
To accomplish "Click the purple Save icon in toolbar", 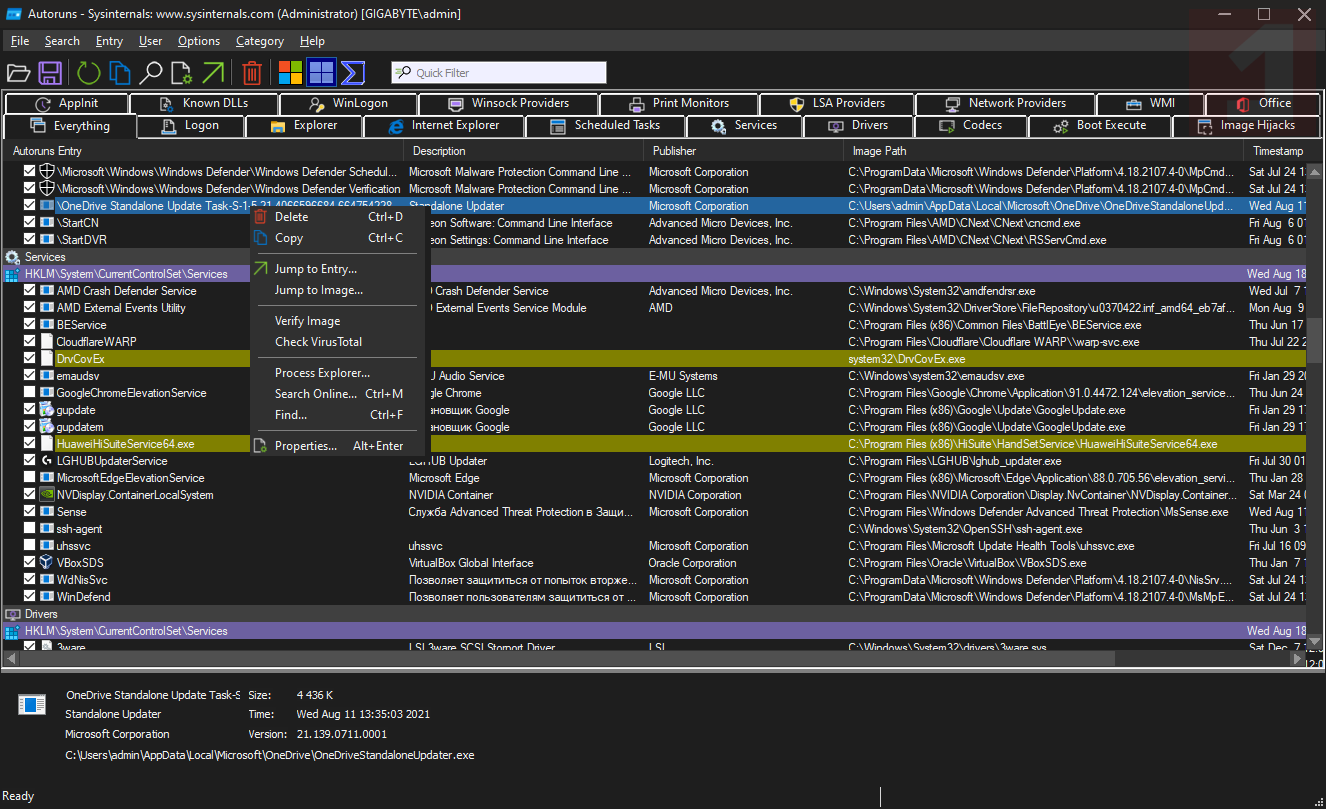I will [x=50, y=73].
